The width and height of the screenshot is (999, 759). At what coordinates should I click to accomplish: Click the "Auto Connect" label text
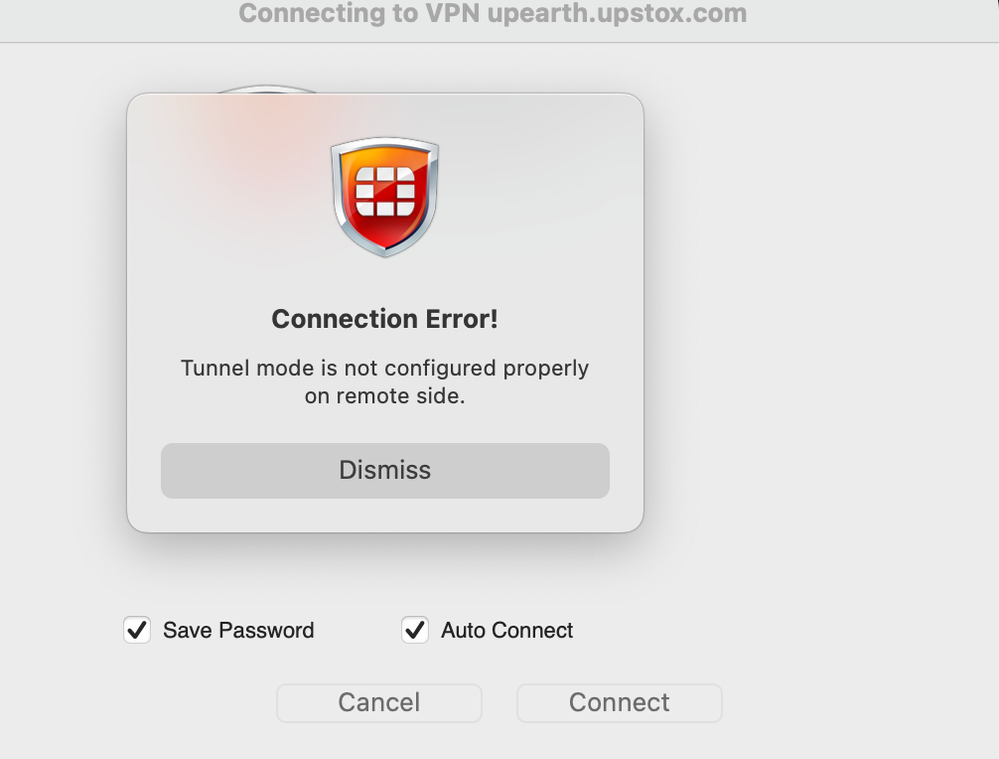[x=507, y=630]
